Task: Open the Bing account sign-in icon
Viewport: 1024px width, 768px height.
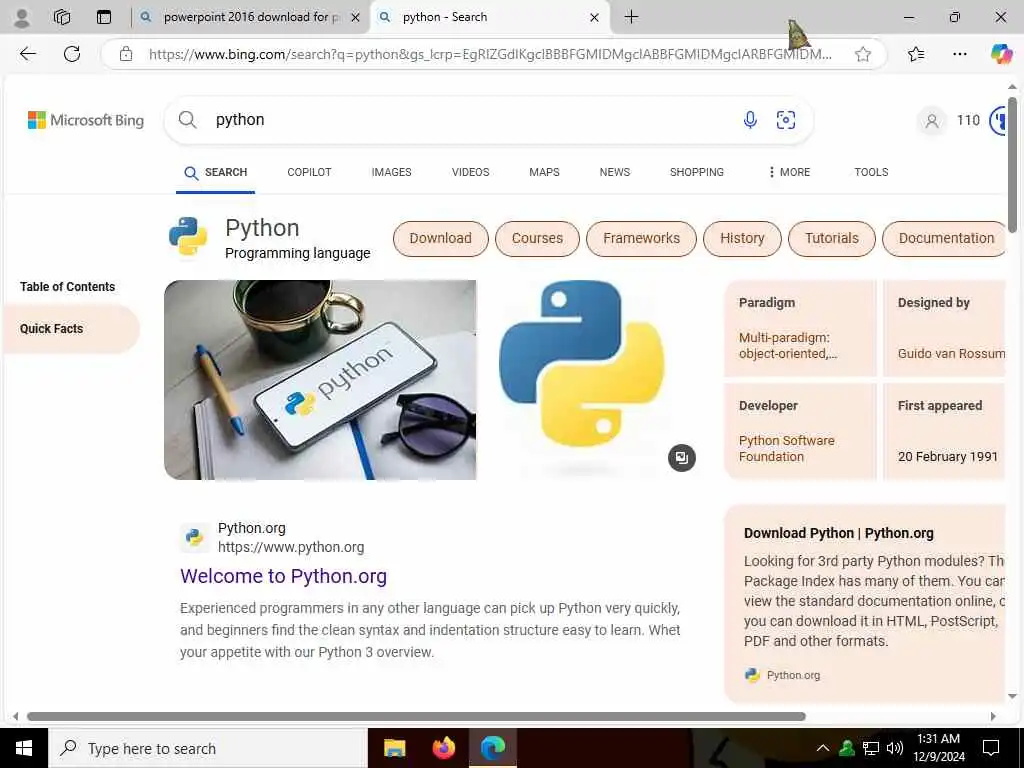Action: tap(932, 121)
